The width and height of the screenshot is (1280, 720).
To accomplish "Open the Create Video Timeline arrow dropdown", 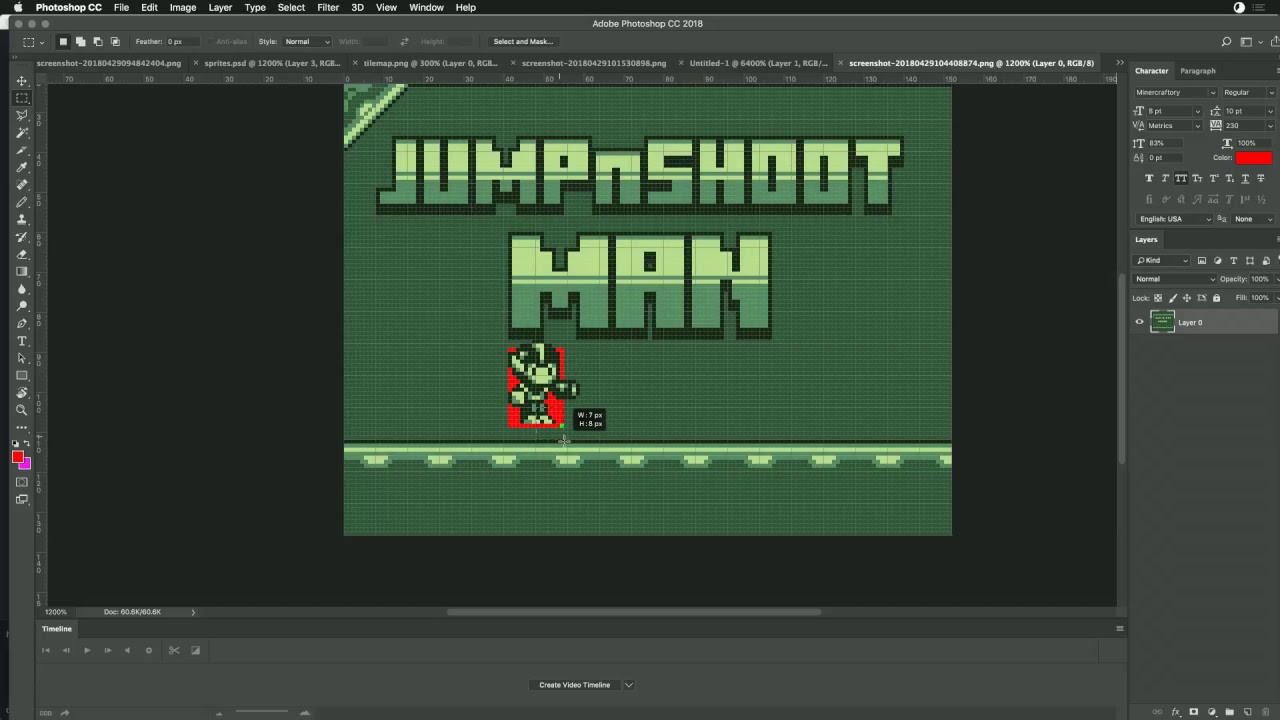I will click(x=629, y=685).
